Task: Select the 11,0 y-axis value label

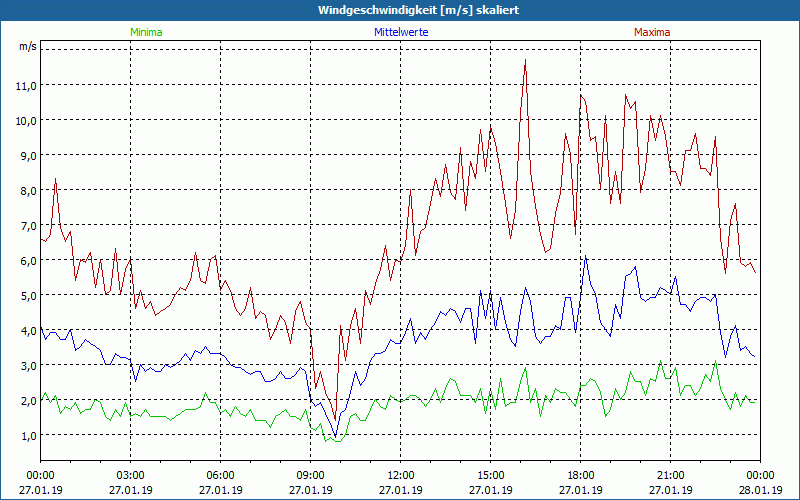Action: (x=26, y=85)
